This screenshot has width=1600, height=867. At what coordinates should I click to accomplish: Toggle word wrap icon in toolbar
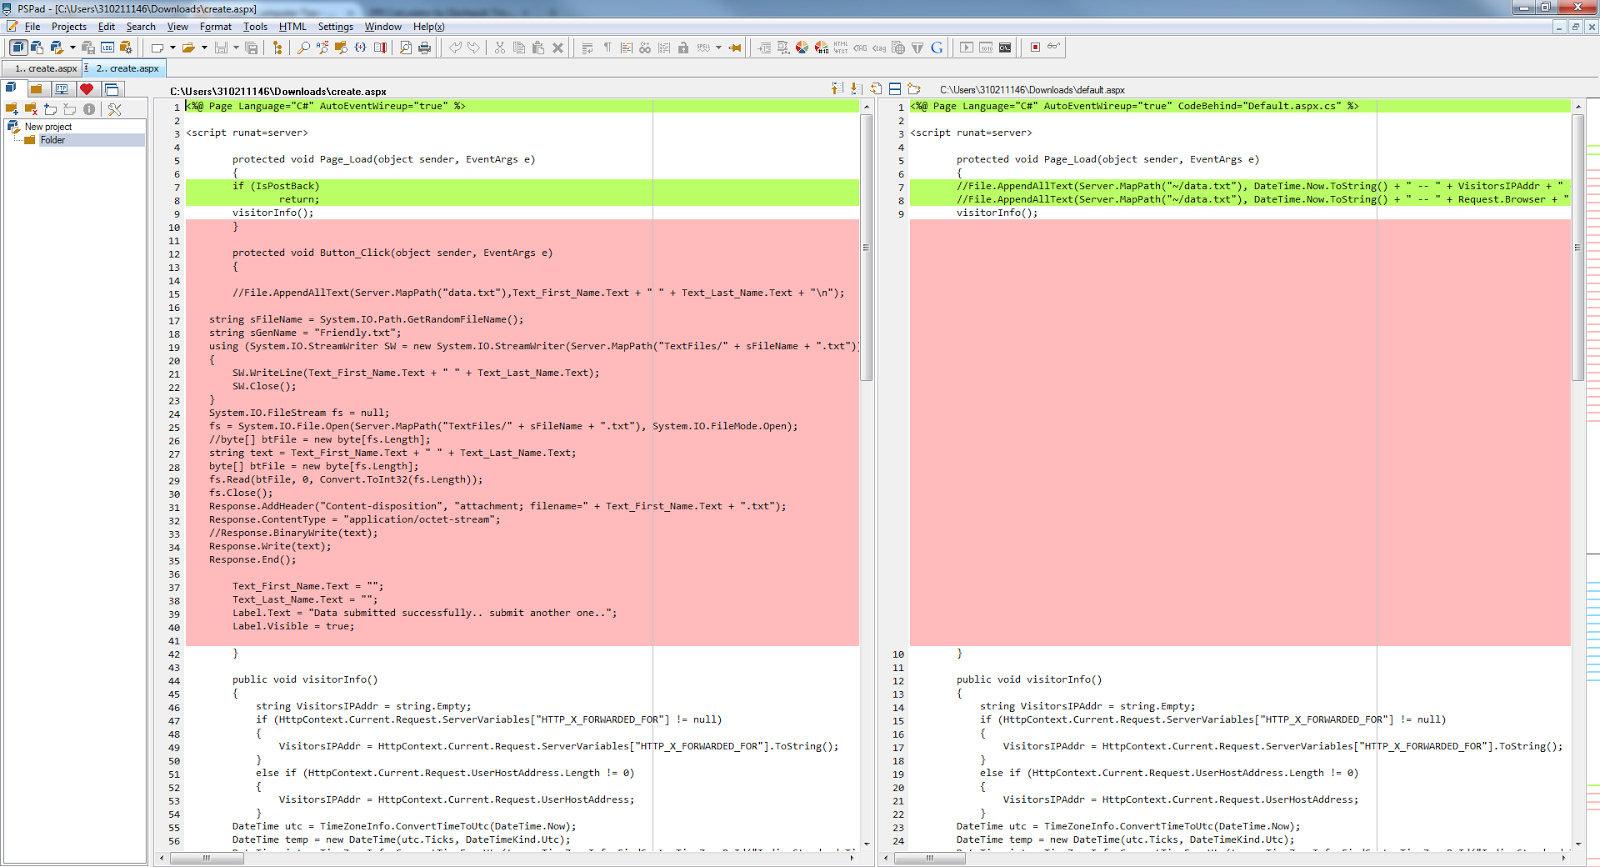click(x=587, y=47)
